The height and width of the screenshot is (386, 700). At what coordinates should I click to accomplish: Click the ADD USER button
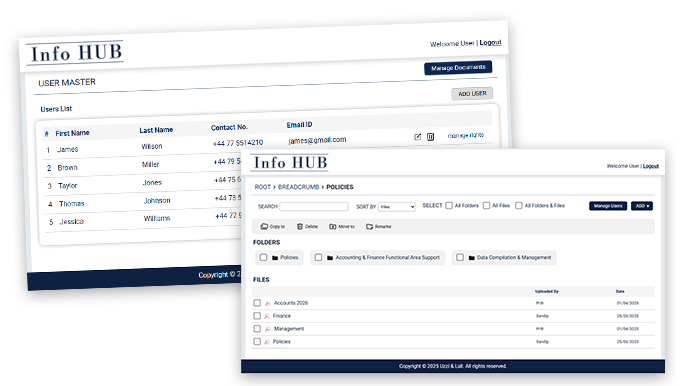[472, 94]
